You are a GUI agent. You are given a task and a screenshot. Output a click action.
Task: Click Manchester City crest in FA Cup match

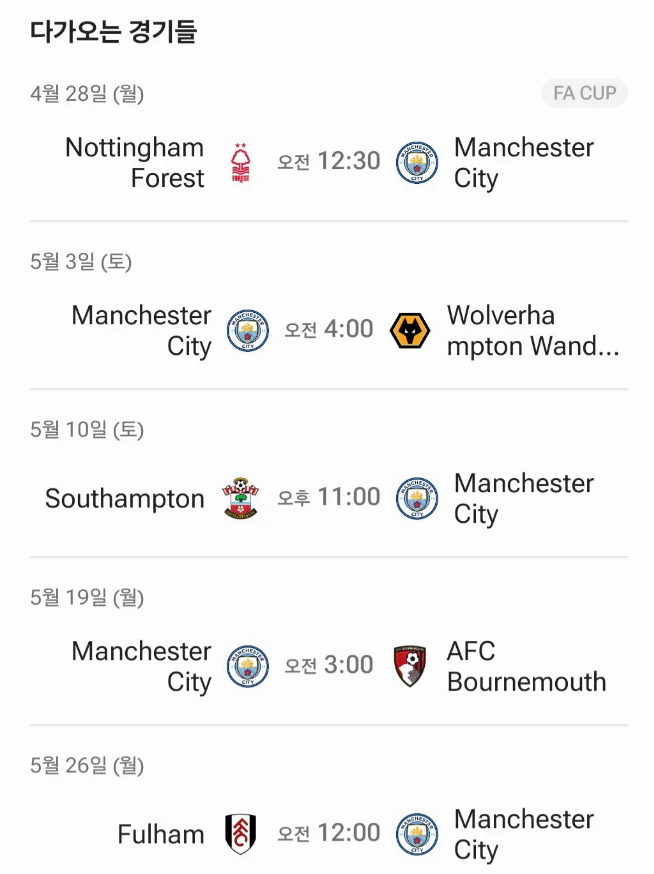coord(416,163)
